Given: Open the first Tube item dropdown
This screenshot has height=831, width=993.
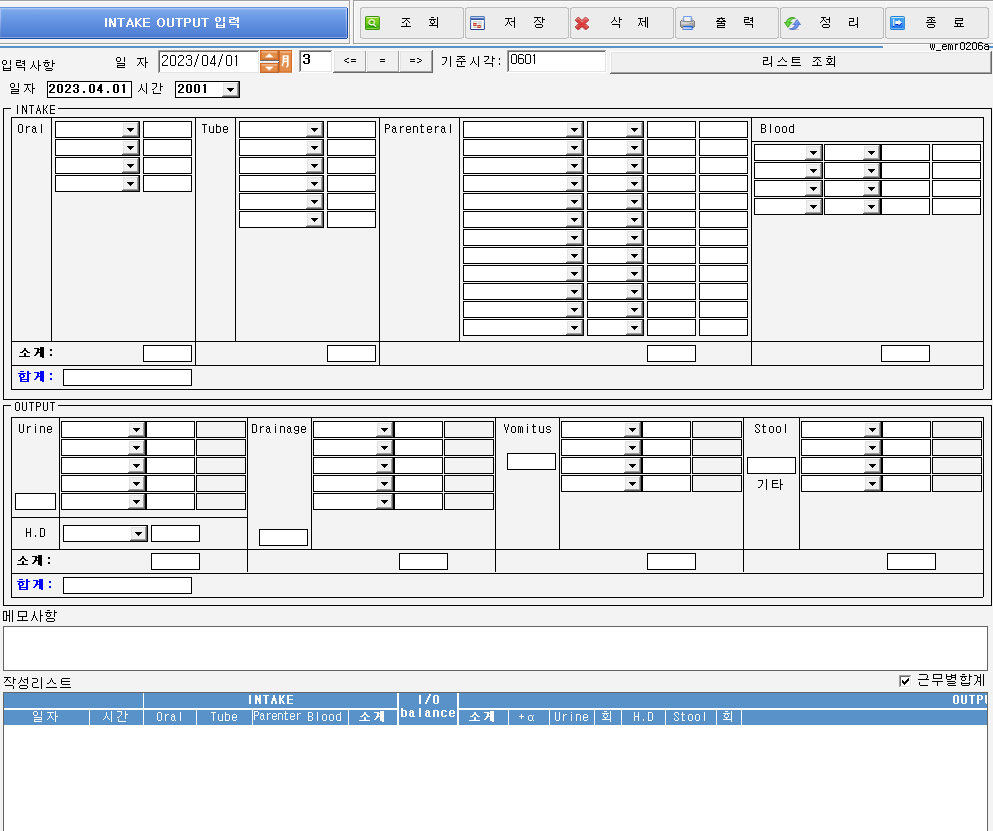Looking at the screenshot, I should [x=314, y=130].
